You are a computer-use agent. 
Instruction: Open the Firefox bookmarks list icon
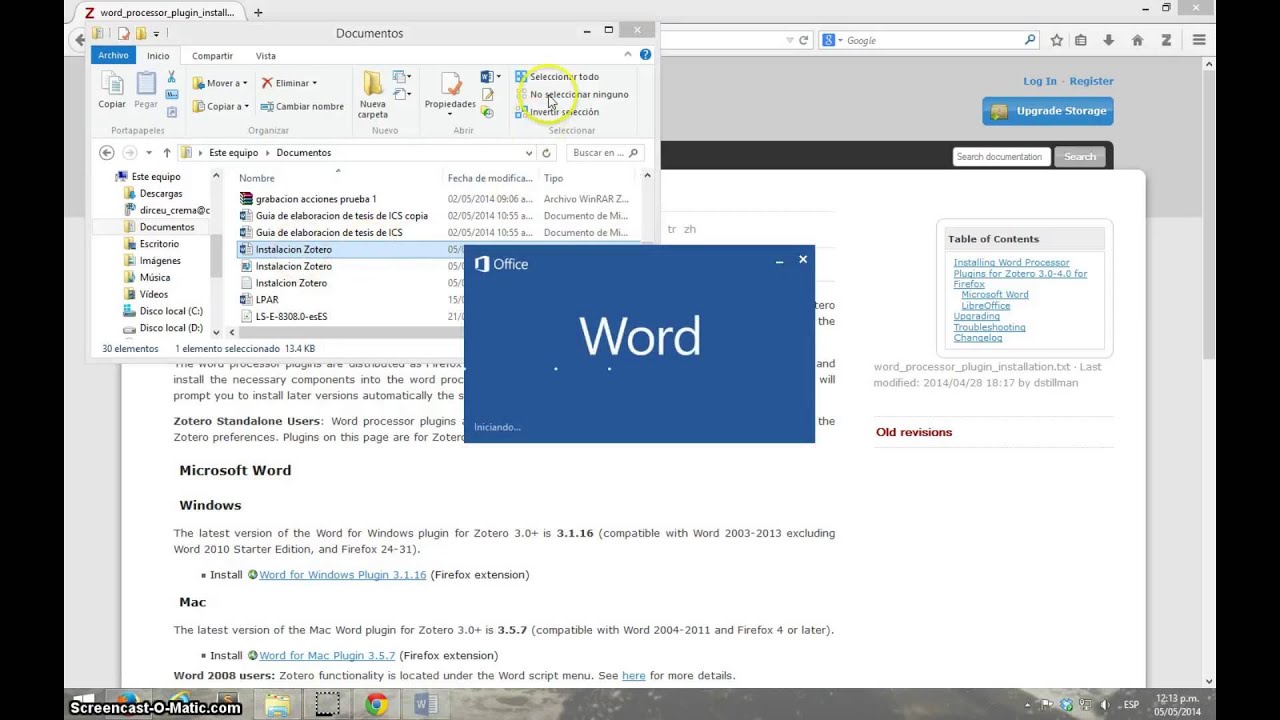pyautogui.click(x=1081, y=40)
